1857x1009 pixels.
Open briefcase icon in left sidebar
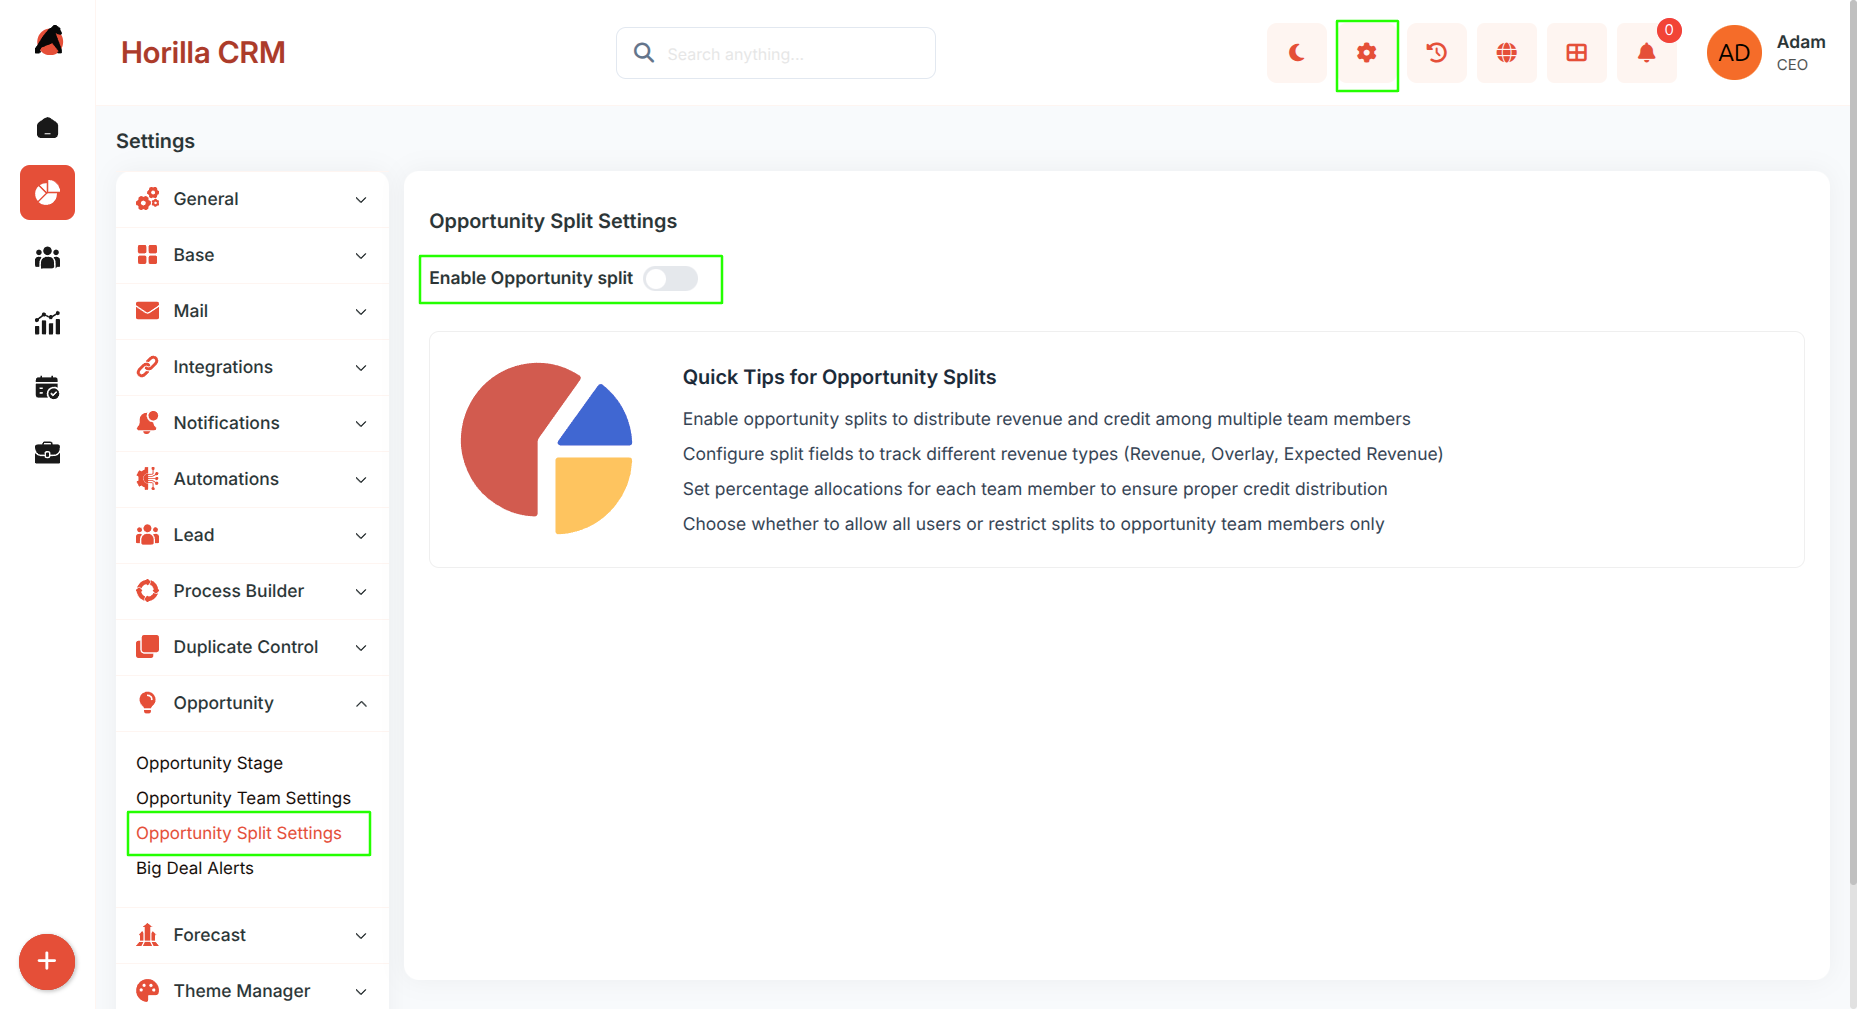(47, 453)
